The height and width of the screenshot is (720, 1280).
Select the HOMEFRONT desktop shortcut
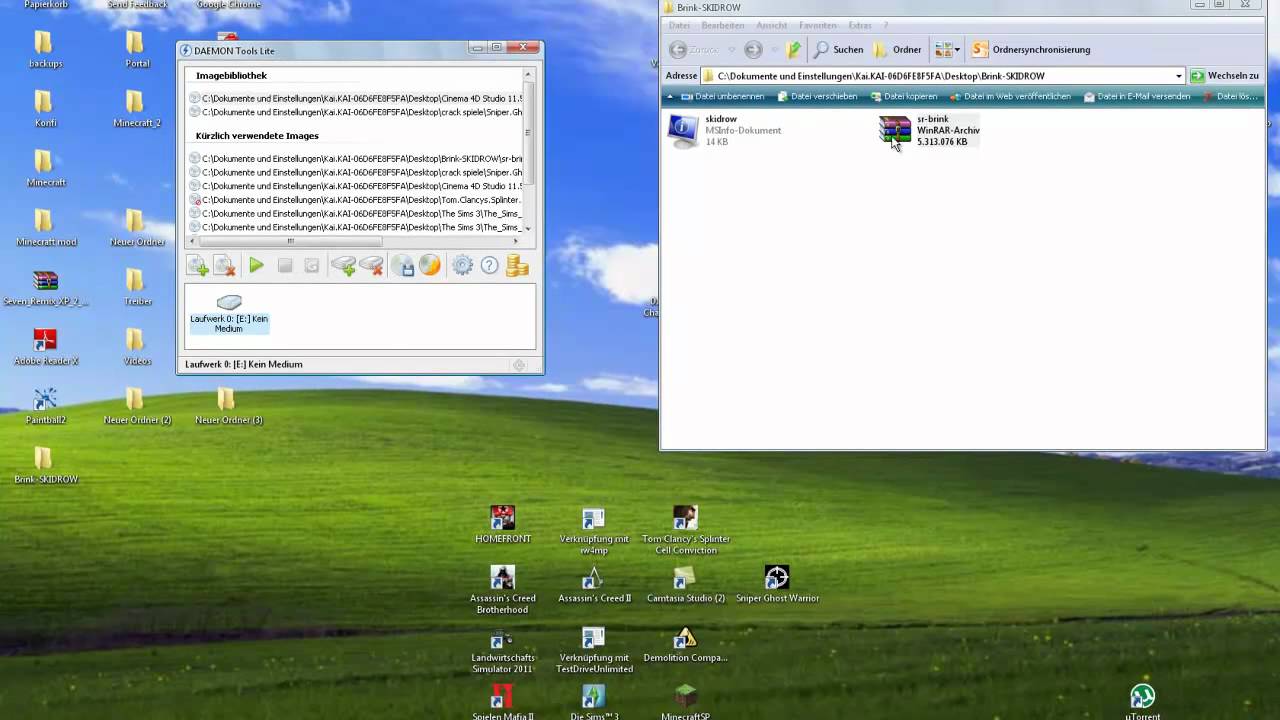coord(502,525)
